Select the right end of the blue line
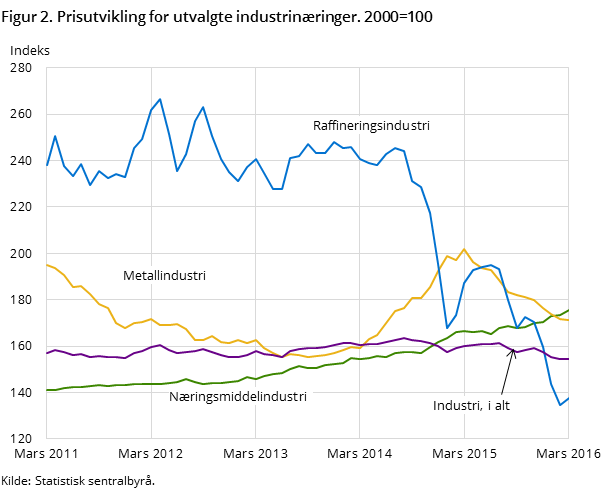 pos(568,398)
